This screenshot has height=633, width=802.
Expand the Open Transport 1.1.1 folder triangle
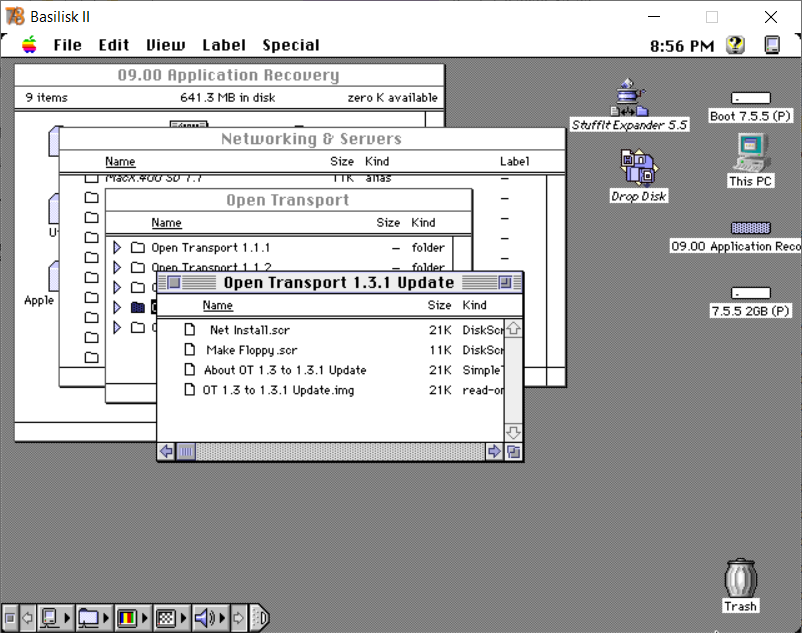coord(117,248)
